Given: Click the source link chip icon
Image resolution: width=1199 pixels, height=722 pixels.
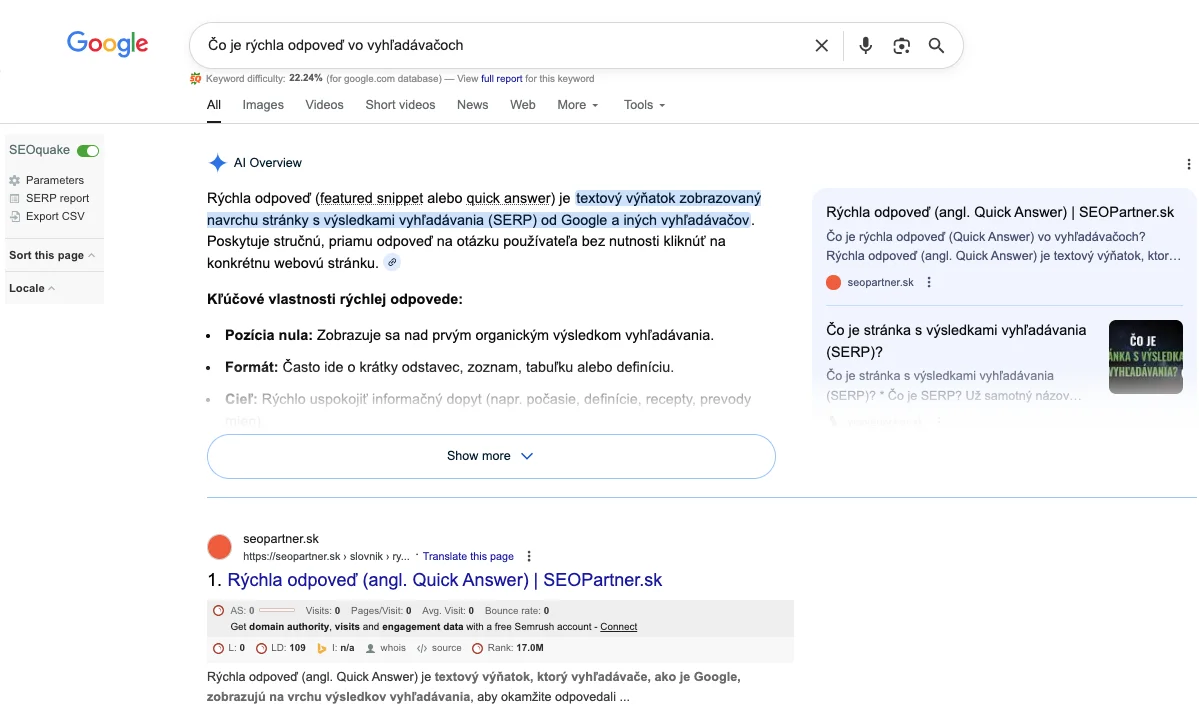Looking at the screenshot, I should 393,262.
